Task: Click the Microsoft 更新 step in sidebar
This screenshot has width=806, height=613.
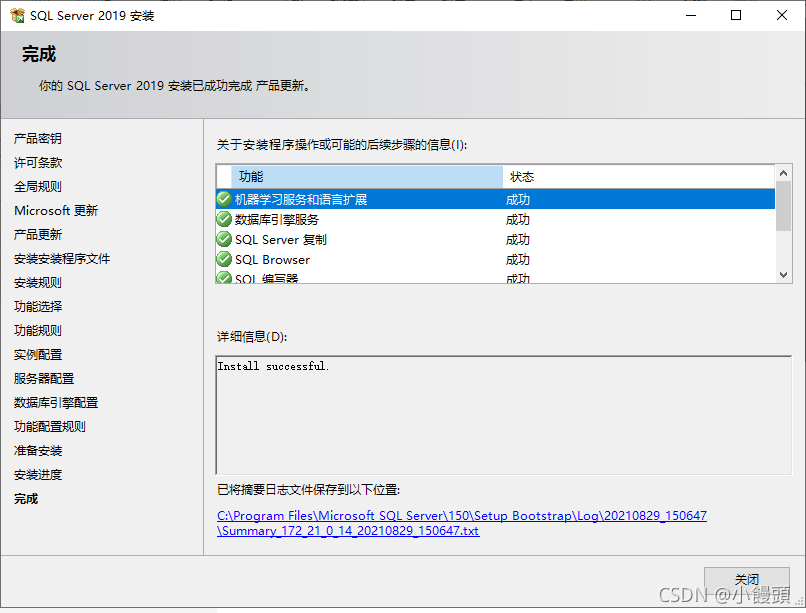Action: pos(56,211)
